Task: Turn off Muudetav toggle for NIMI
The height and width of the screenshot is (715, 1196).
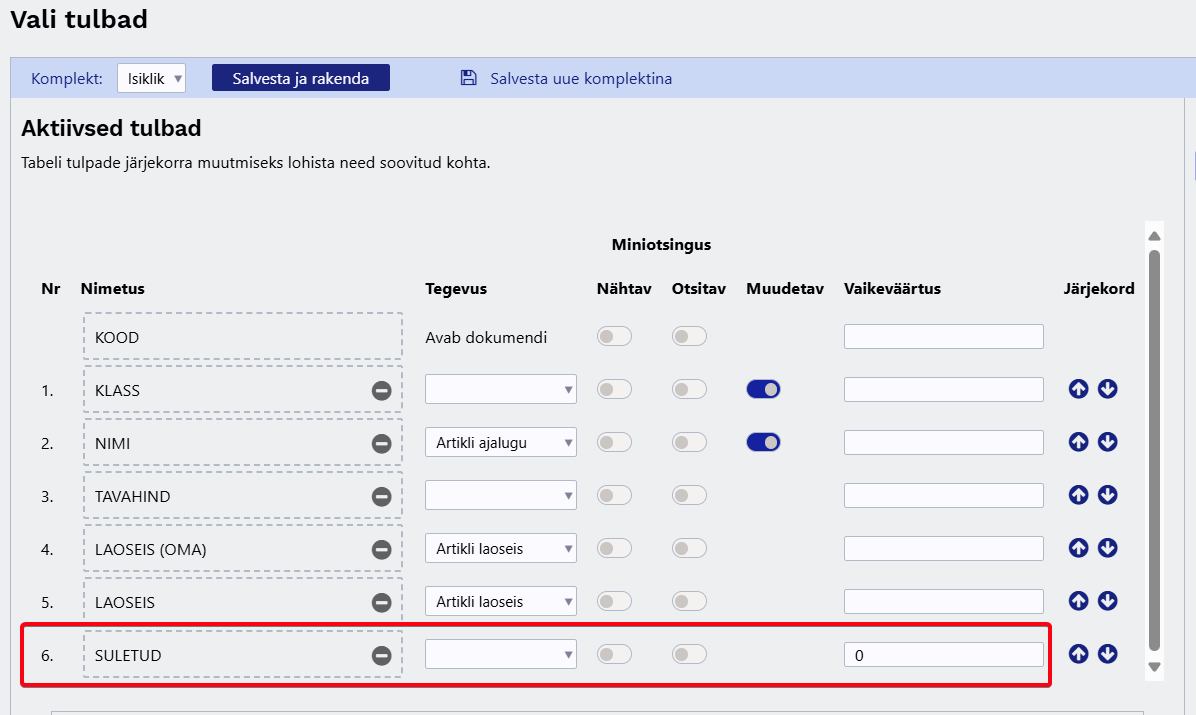Action: coord(763,442)
